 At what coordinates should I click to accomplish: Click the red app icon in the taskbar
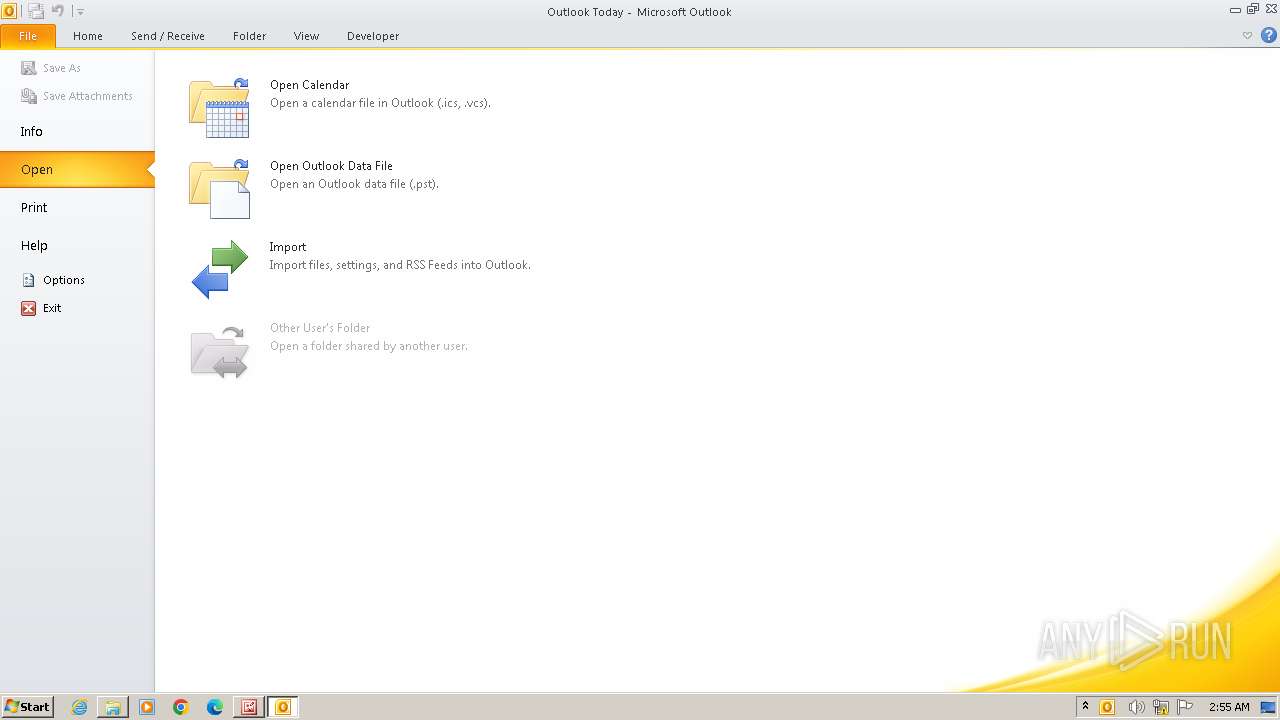(x=249, y=707)
